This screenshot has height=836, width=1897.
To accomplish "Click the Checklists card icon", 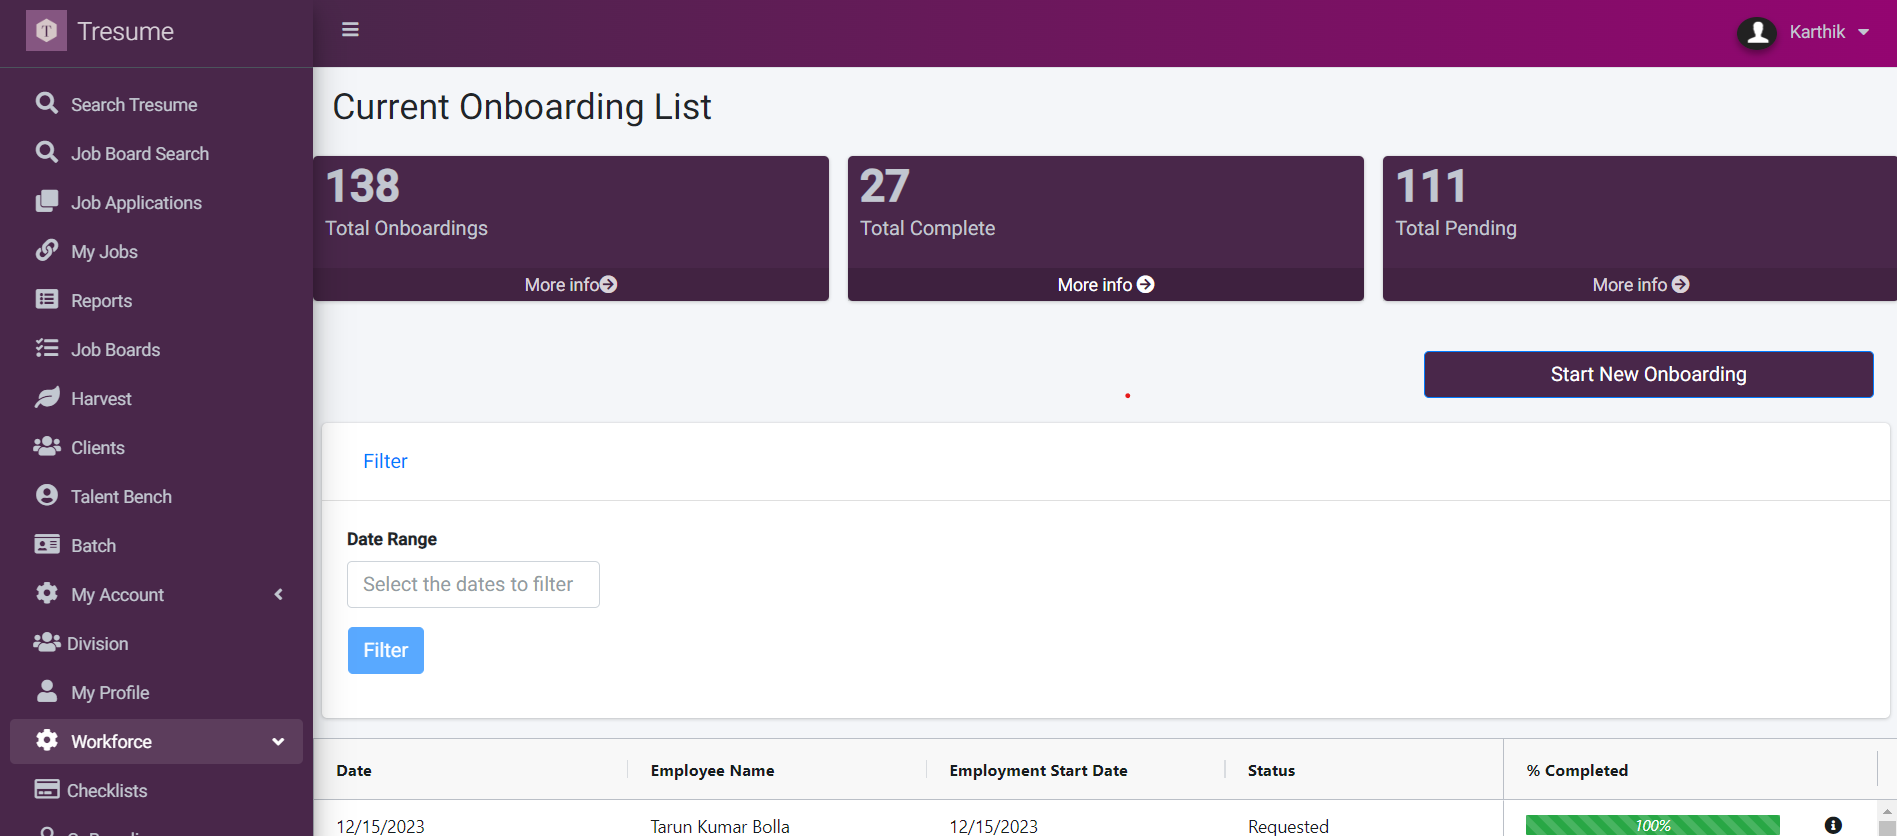I will (46, 789).
